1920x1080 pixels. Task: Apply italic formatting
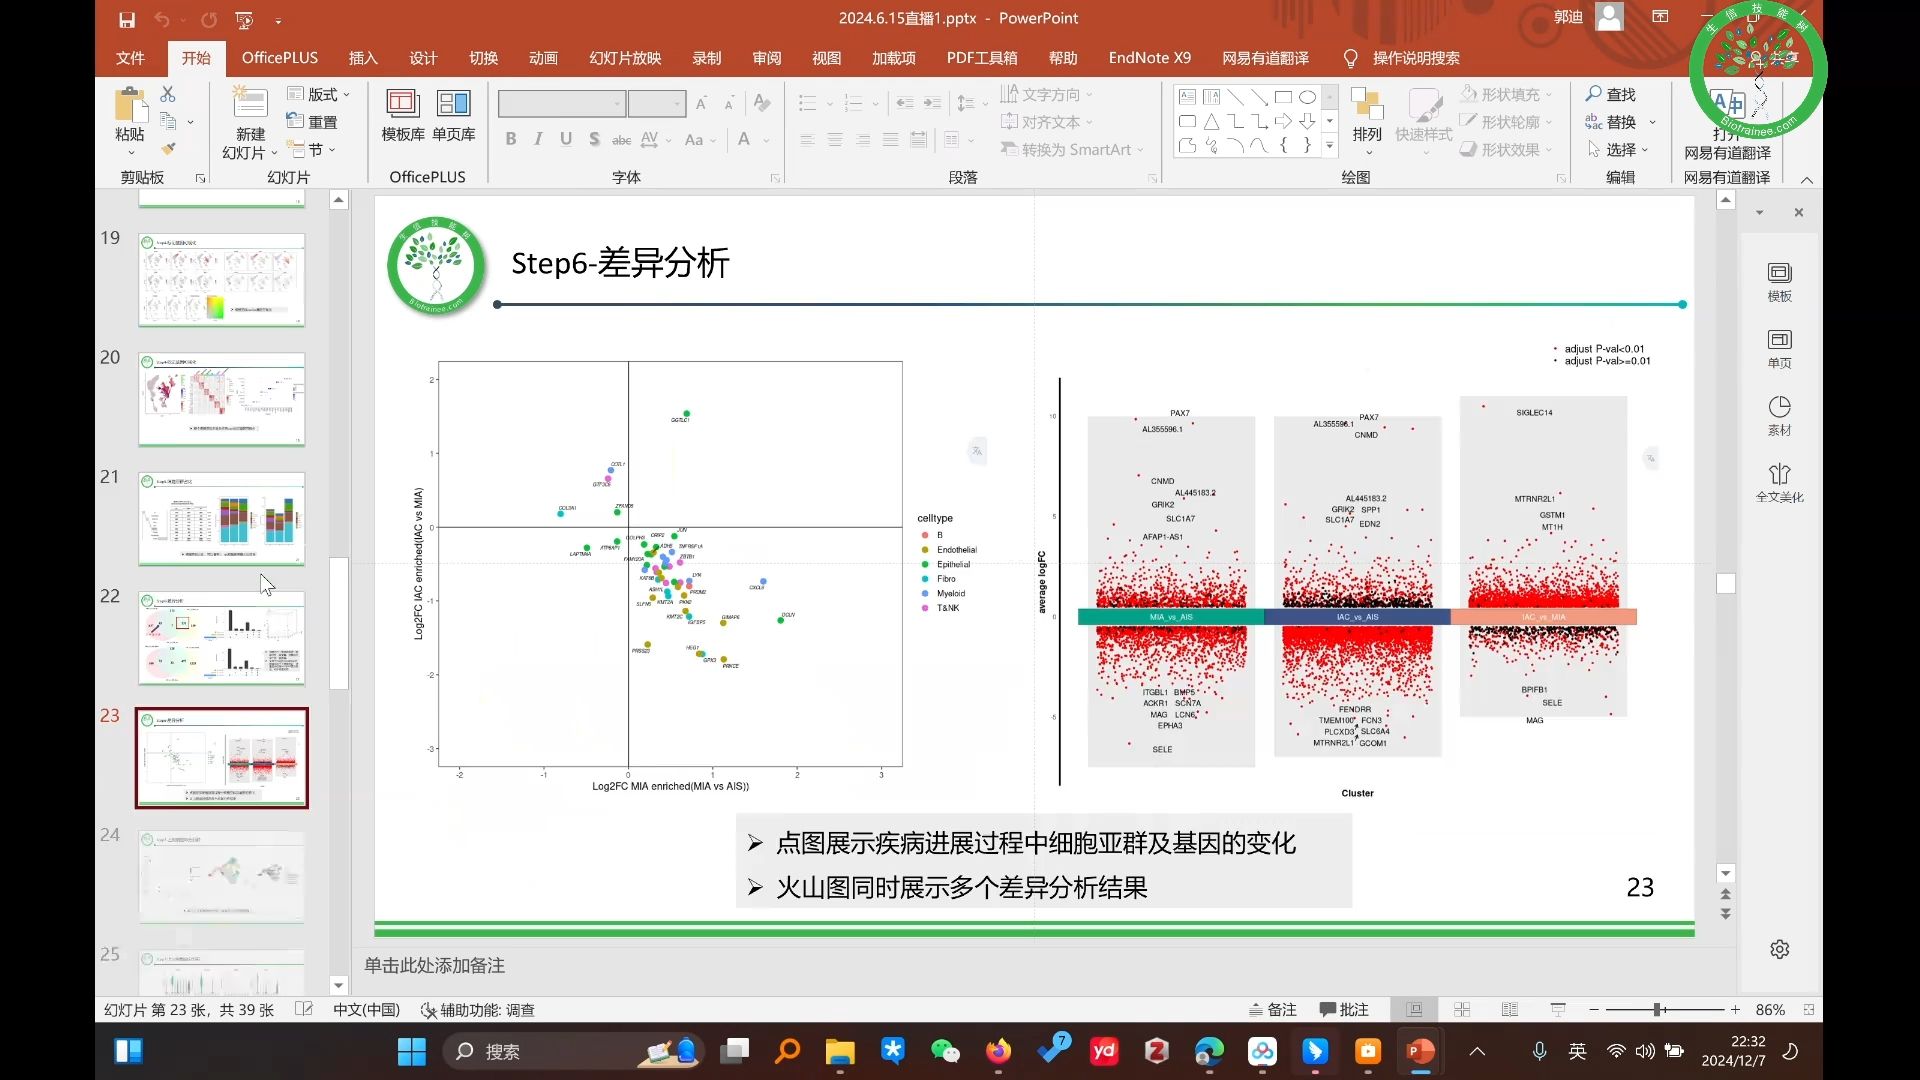(x=538, y=139)
